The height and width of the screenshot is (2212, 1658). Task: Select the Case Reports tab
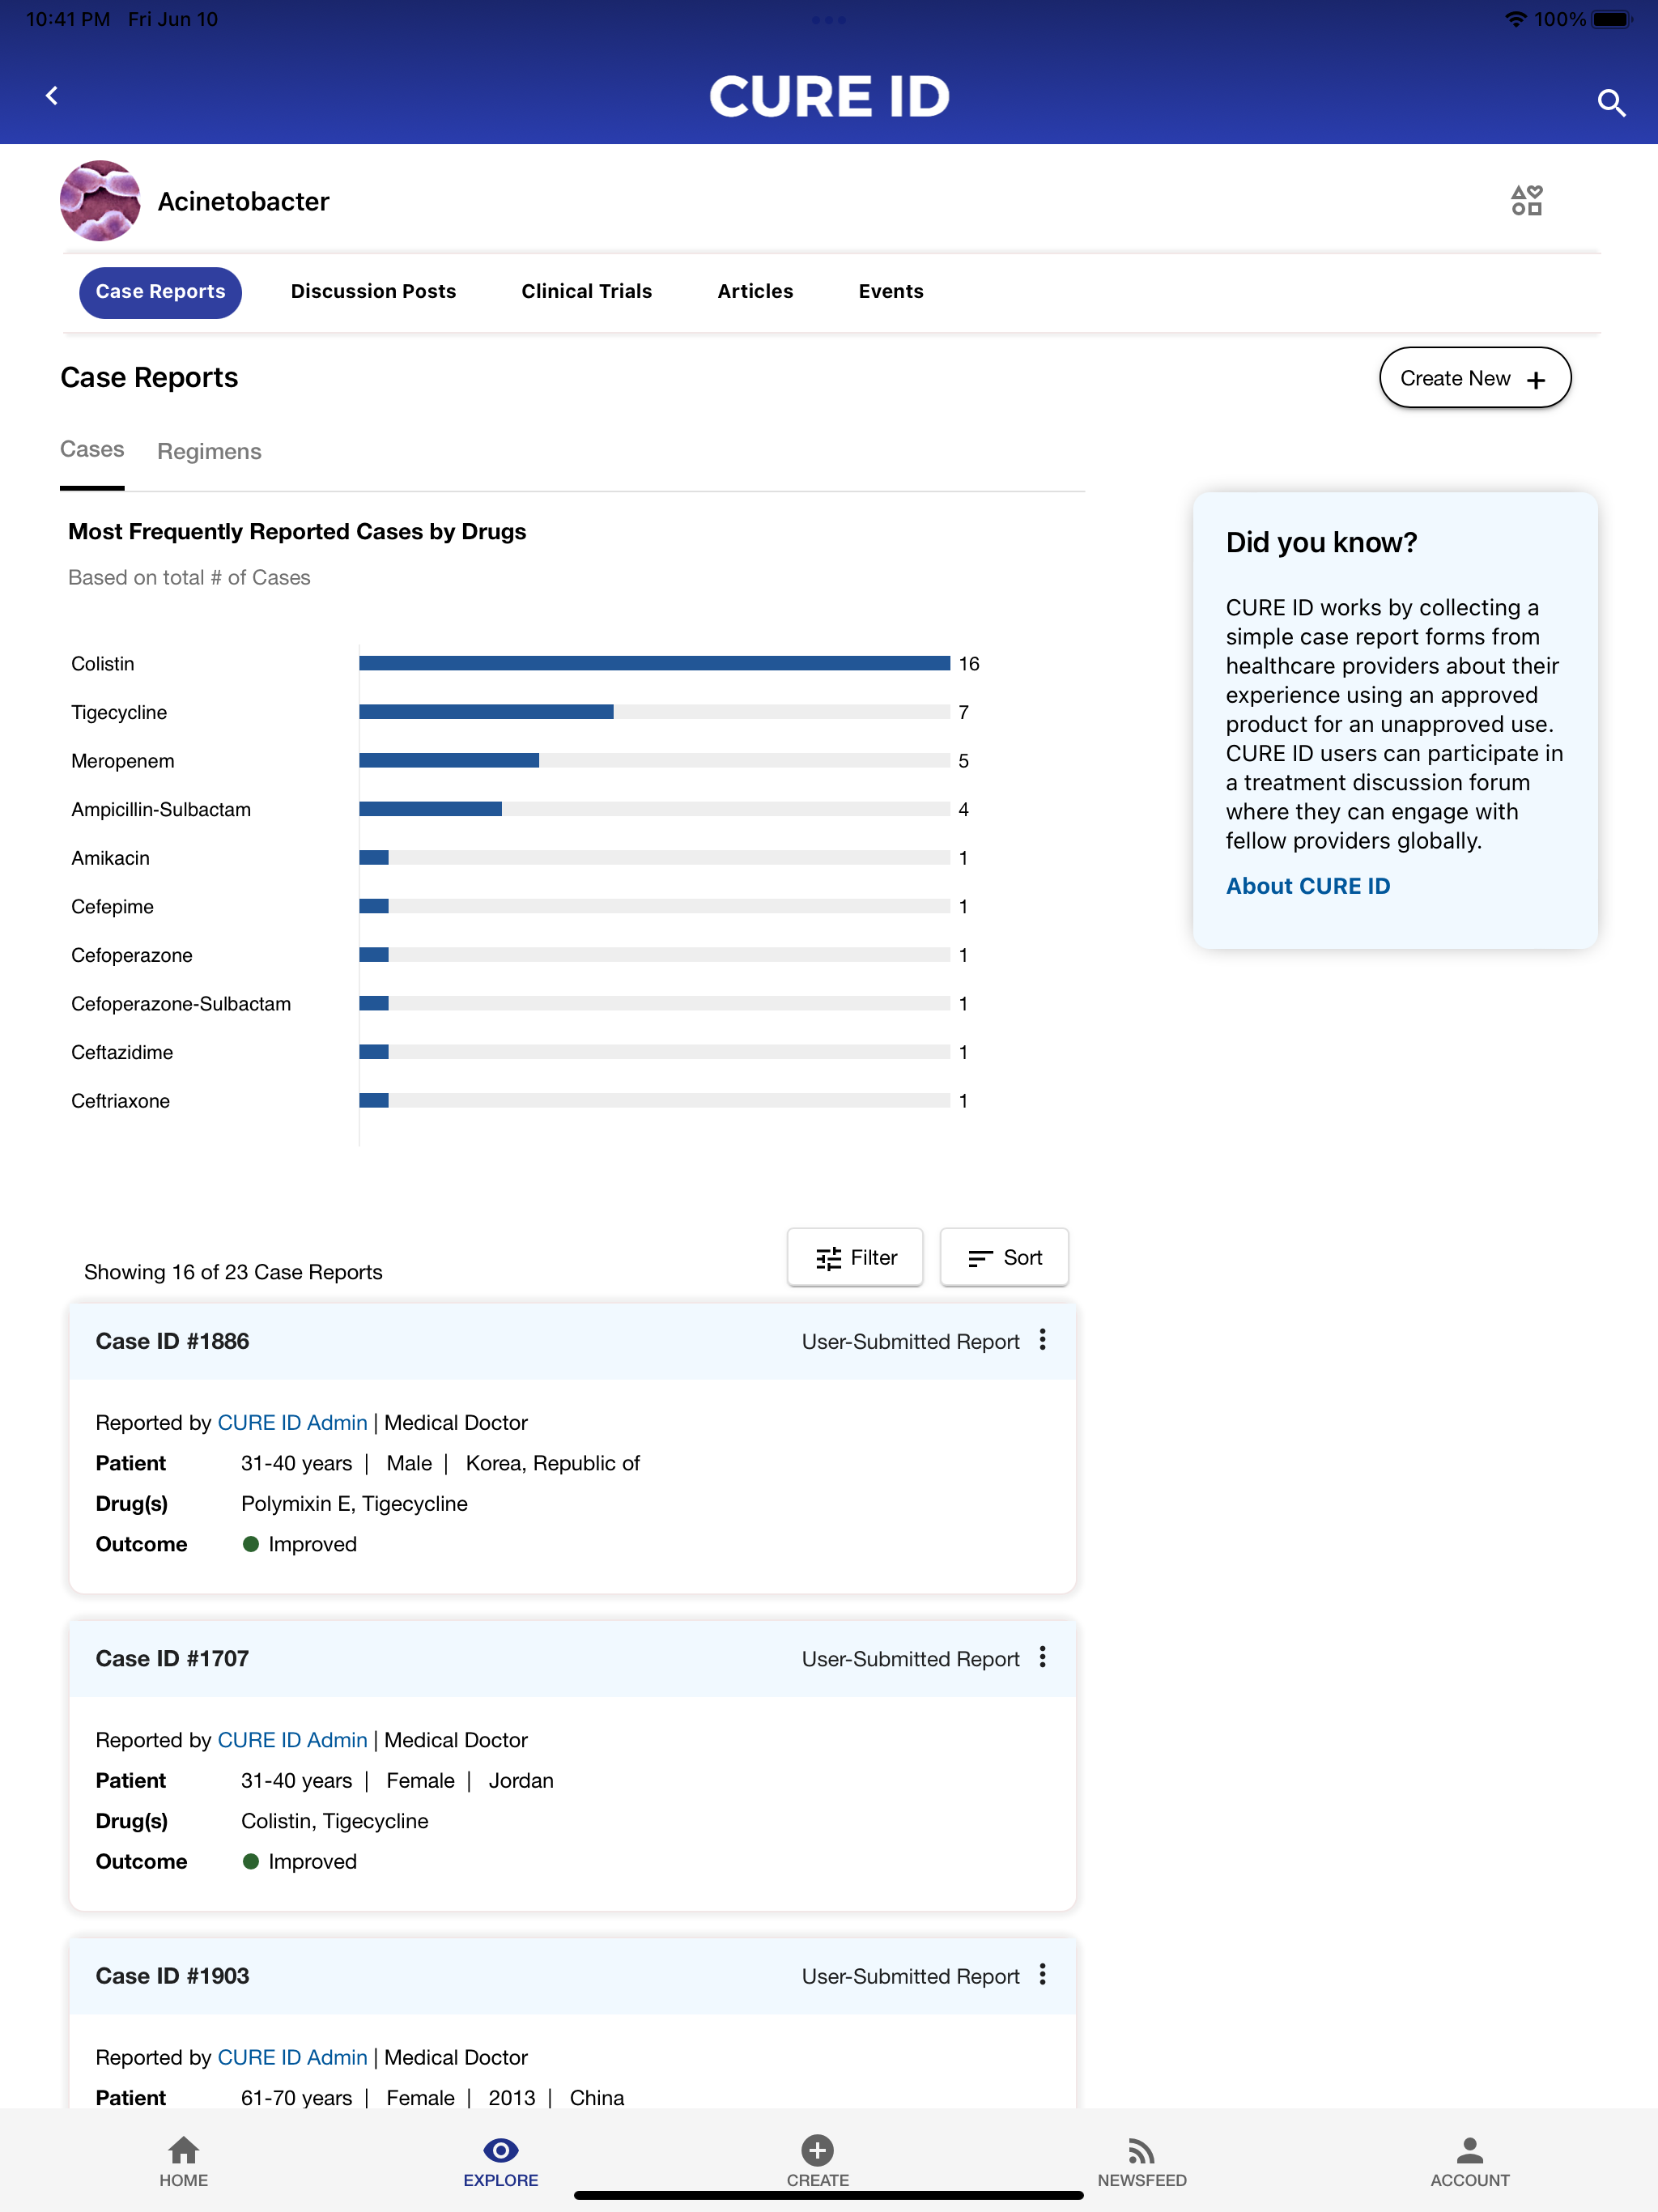160,292
